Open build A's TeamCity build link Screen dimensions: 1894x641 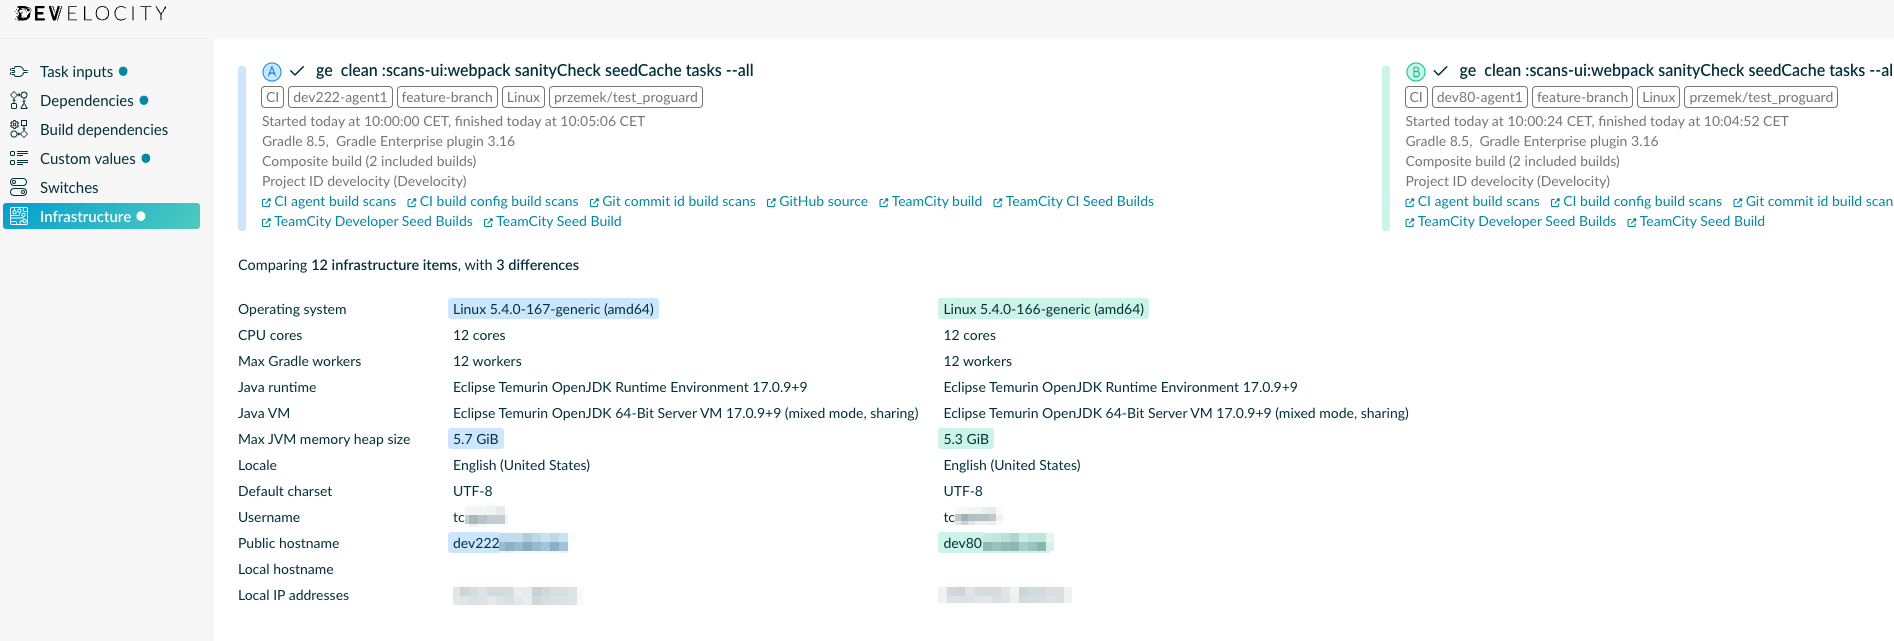[x=936, y=202]
